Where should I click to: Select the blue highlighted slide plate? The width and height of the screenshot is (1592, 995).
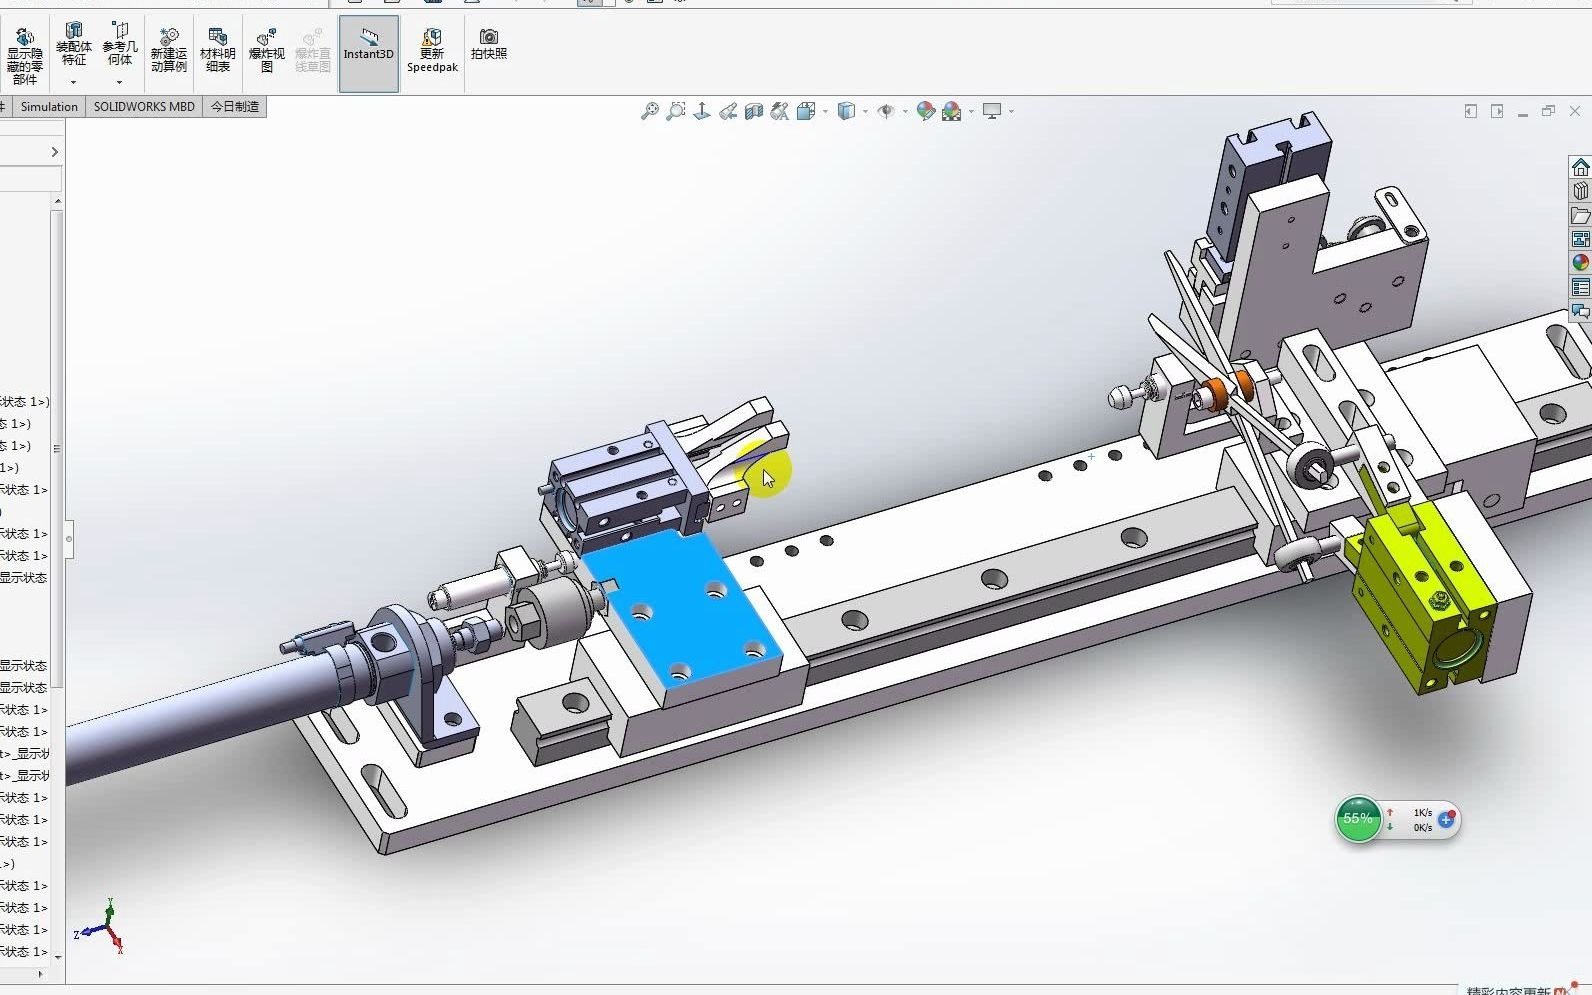click(682, 611)
